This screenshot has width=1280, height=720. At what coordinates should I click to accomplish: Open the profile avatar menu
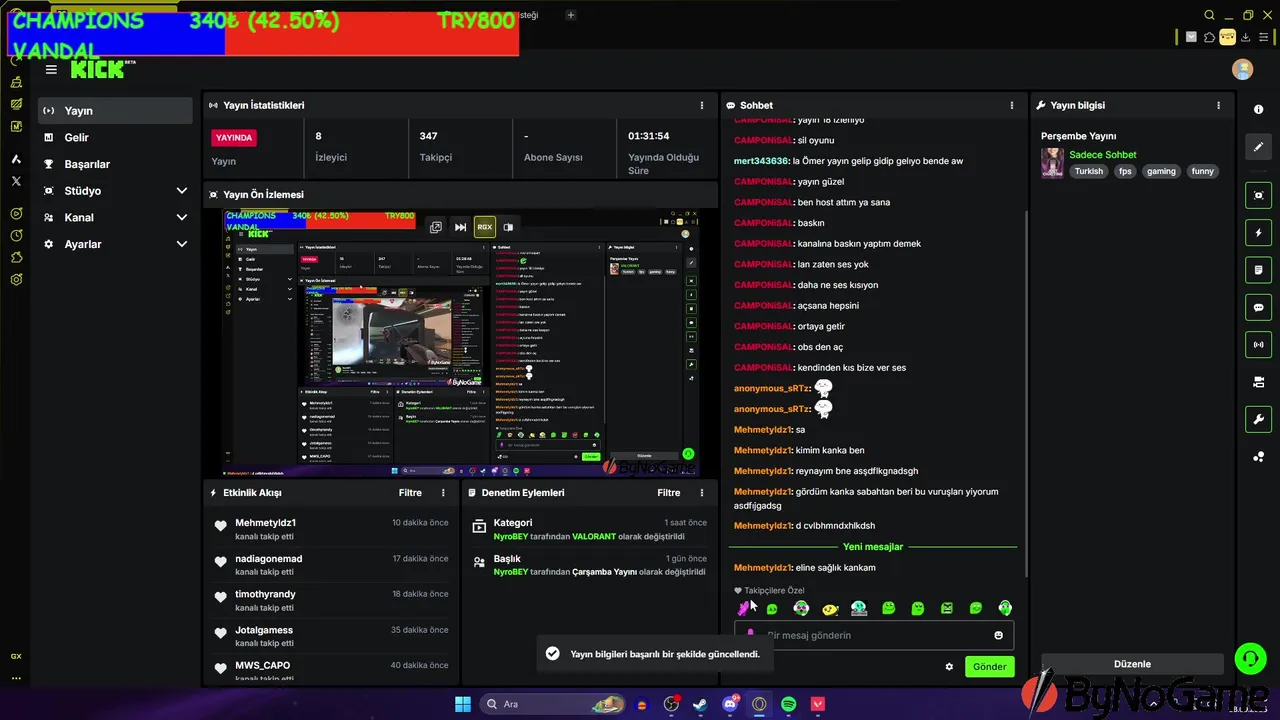point(1243,69)
